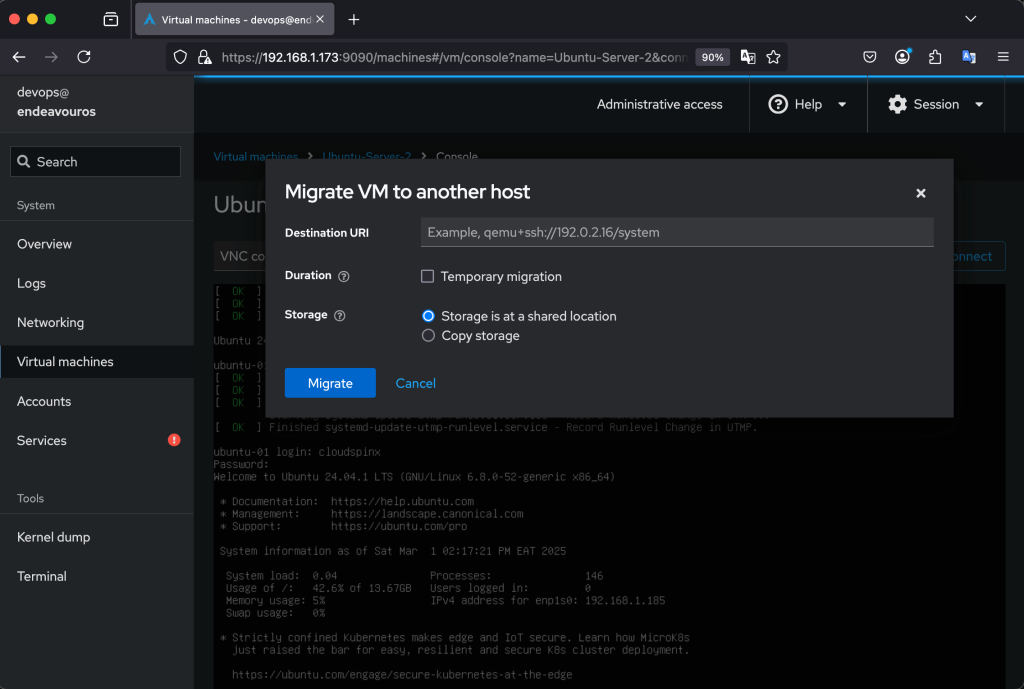Click the Migrate button
1024x689 pixels.
click(330, 383)
